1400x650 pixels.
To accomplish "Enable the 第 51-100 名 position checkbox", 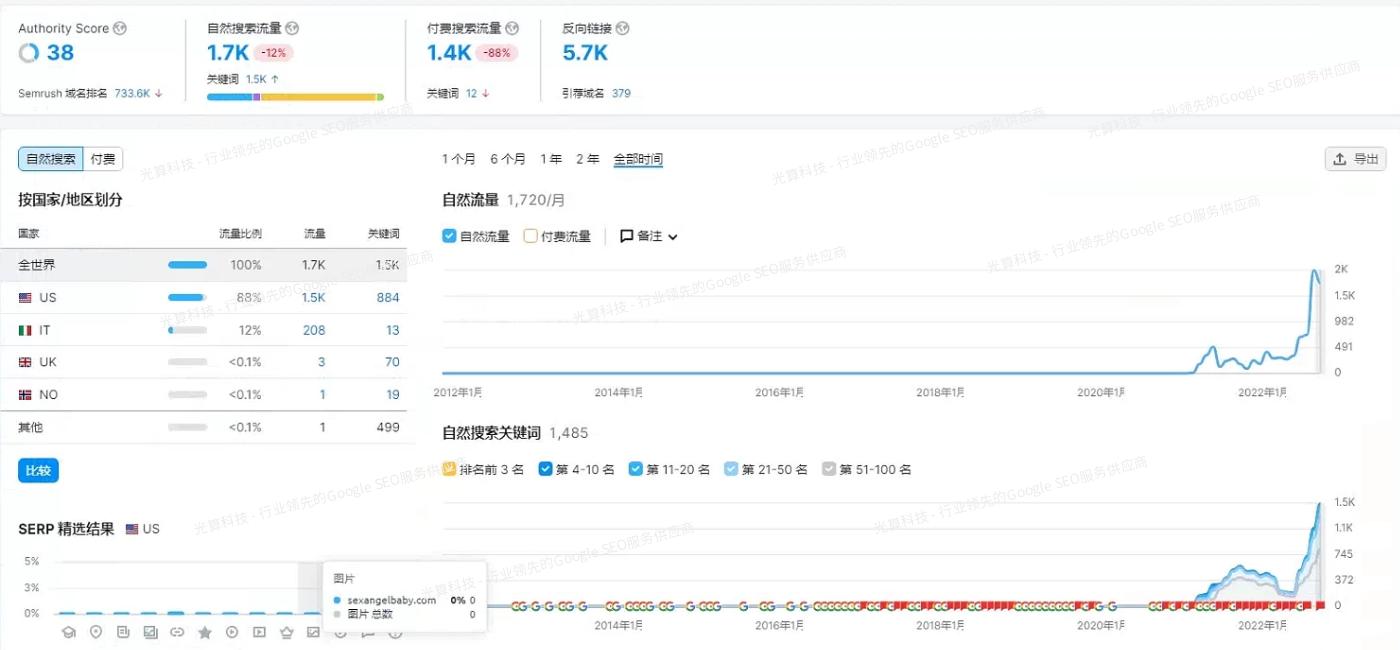I will click(x=830, y=468).
